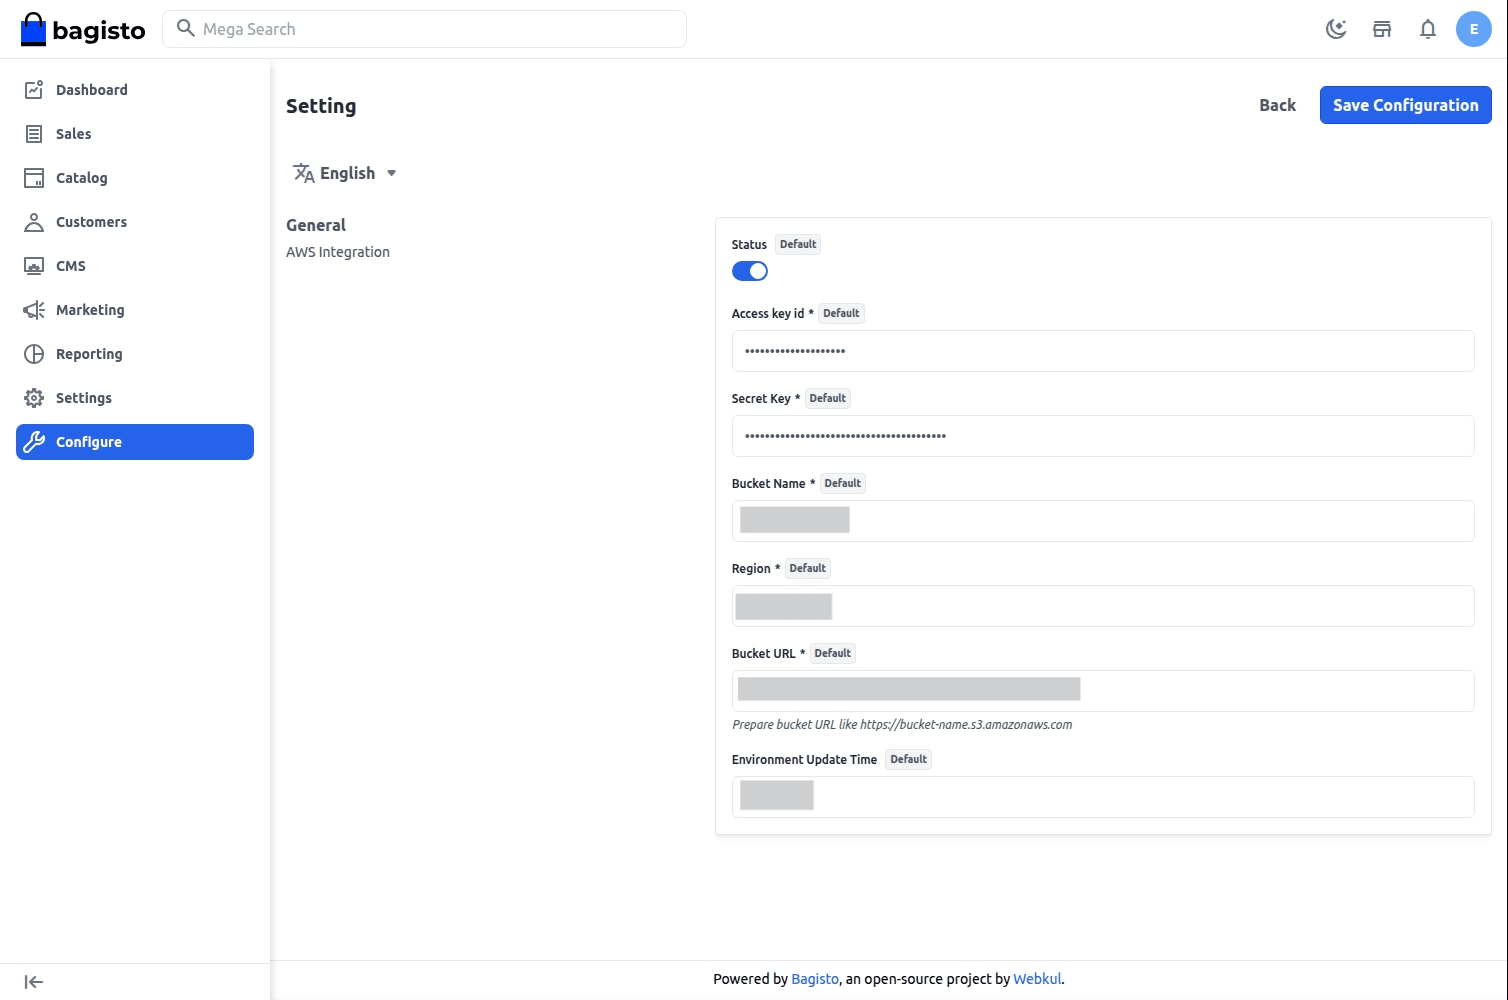The height and width of the screenshot is (1000, 1508).
Task: Click inside the Mega Search field
Action: (x=424, y=28)
